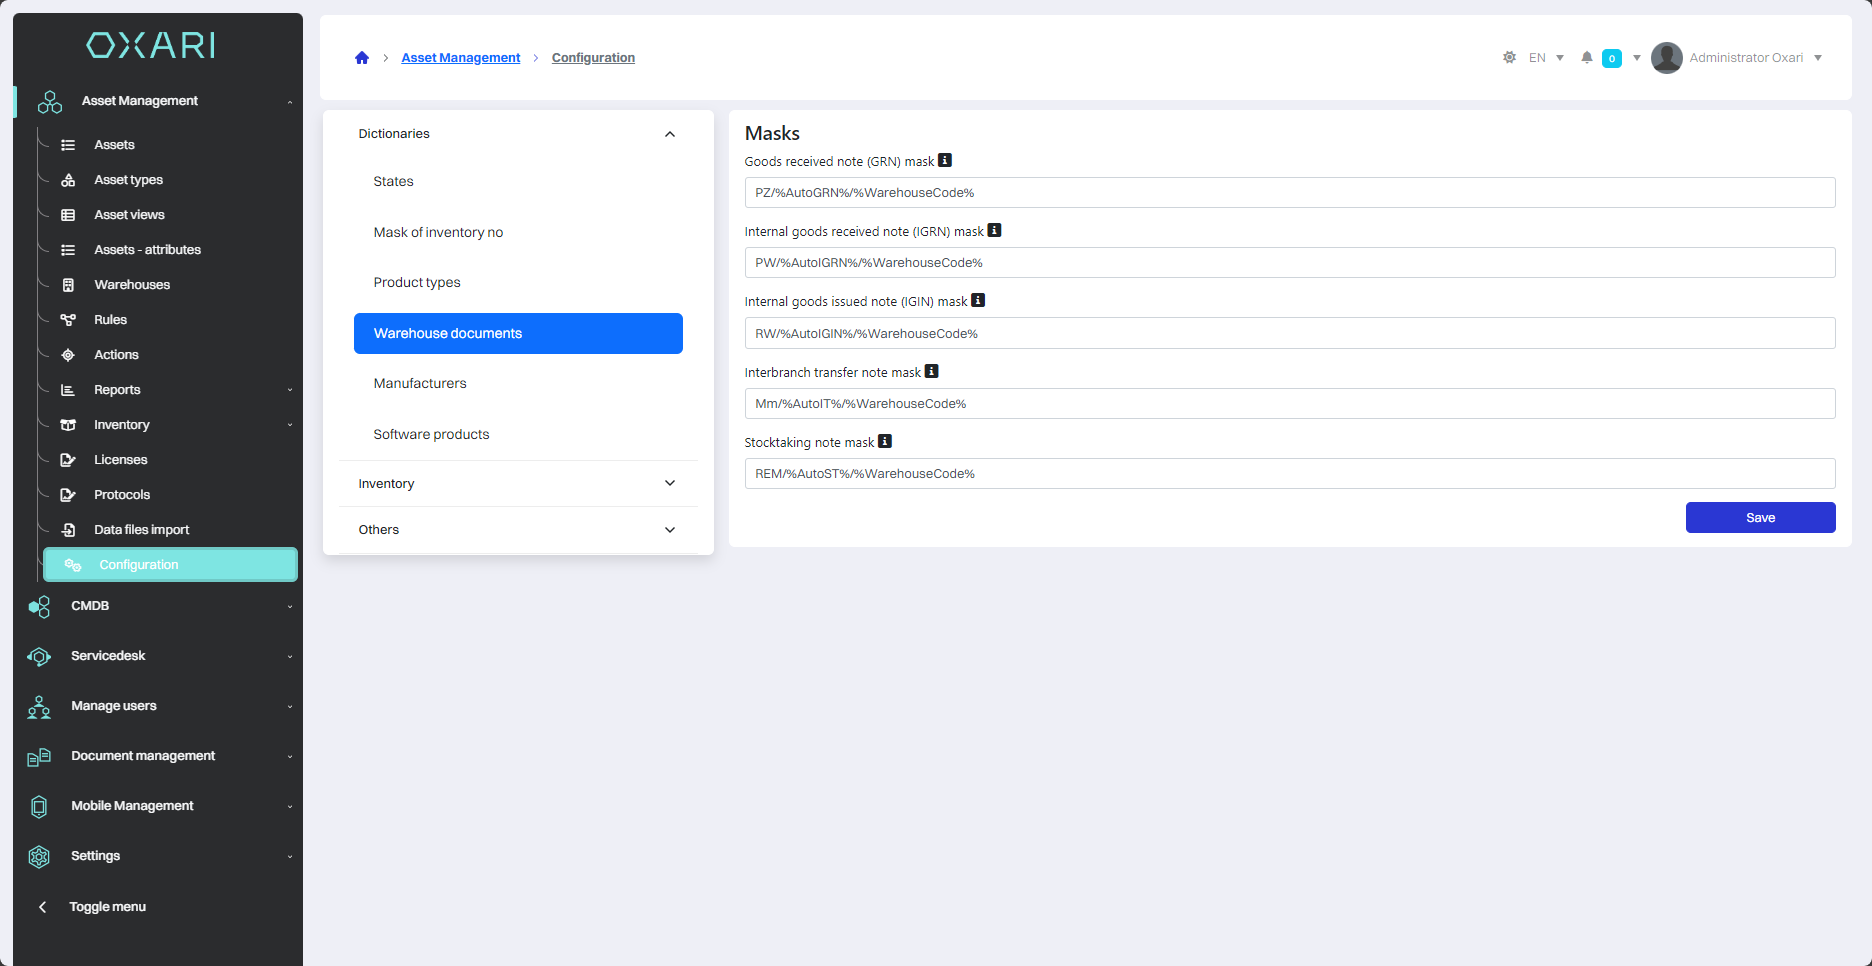Click the Stocktaking note mask field
The height and width of the screenshot is (966, 1872).
pos(1289,474)
